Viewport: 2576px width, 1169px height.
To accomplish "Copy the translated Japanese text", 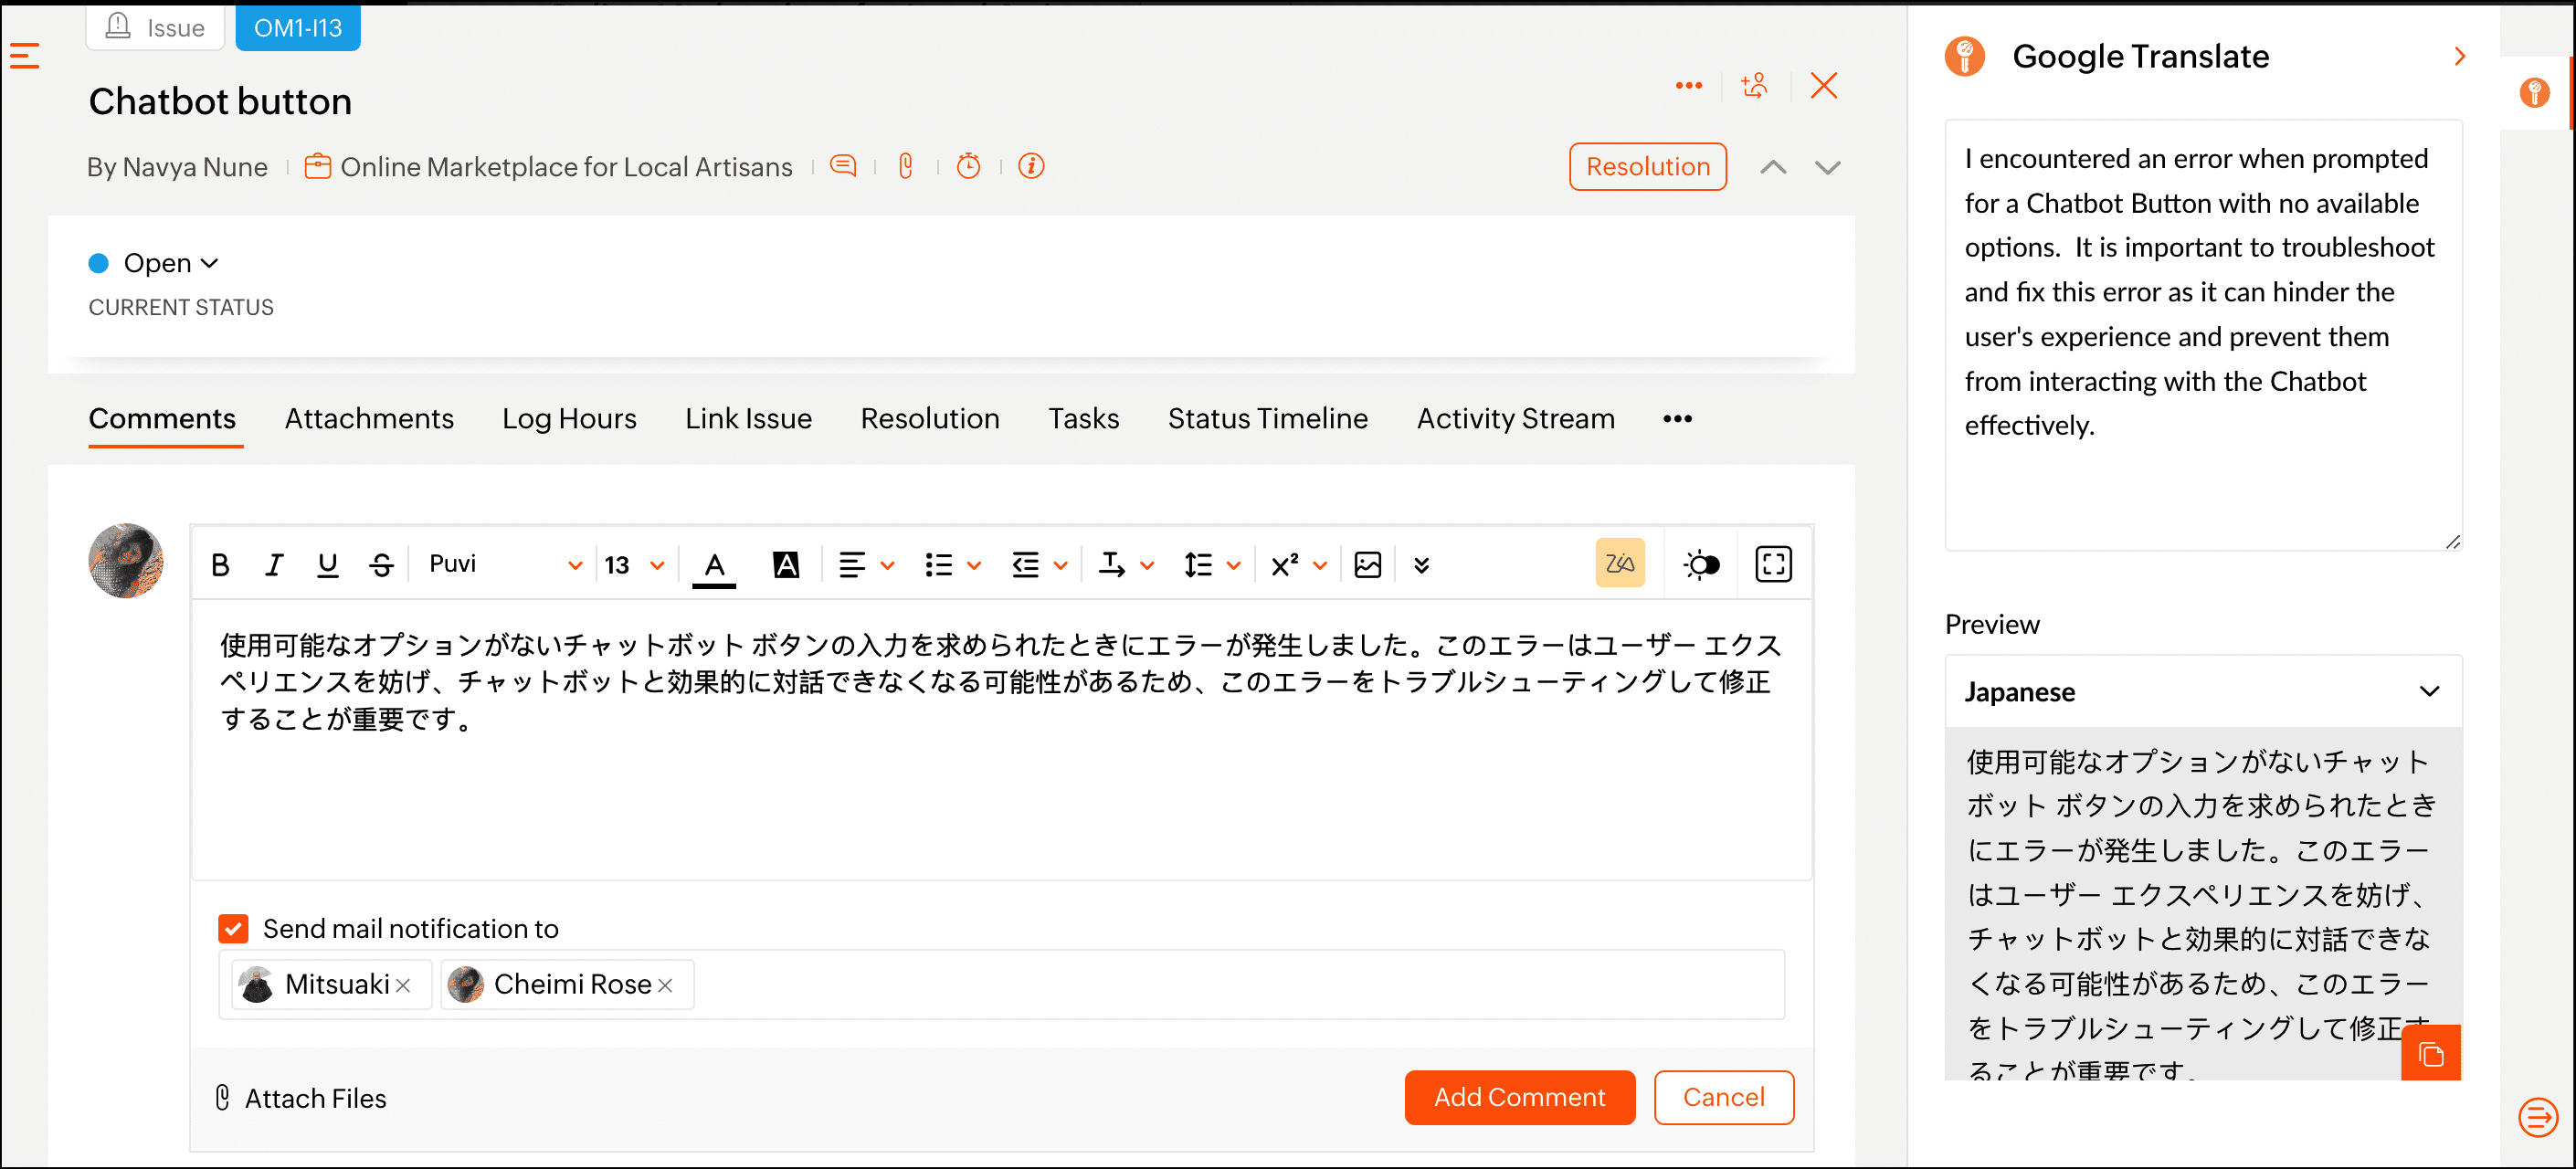I will click(x=2430, y=1053).
